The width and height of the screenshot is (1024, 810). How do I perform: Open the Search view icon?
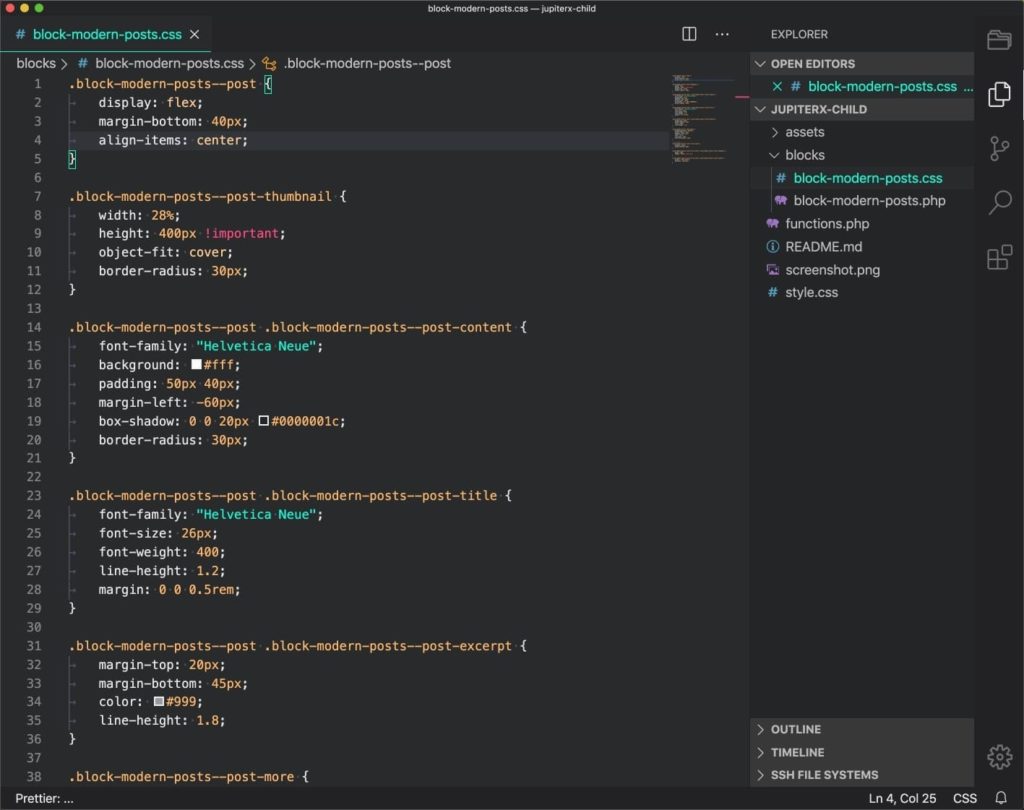(x=999, y=203)
